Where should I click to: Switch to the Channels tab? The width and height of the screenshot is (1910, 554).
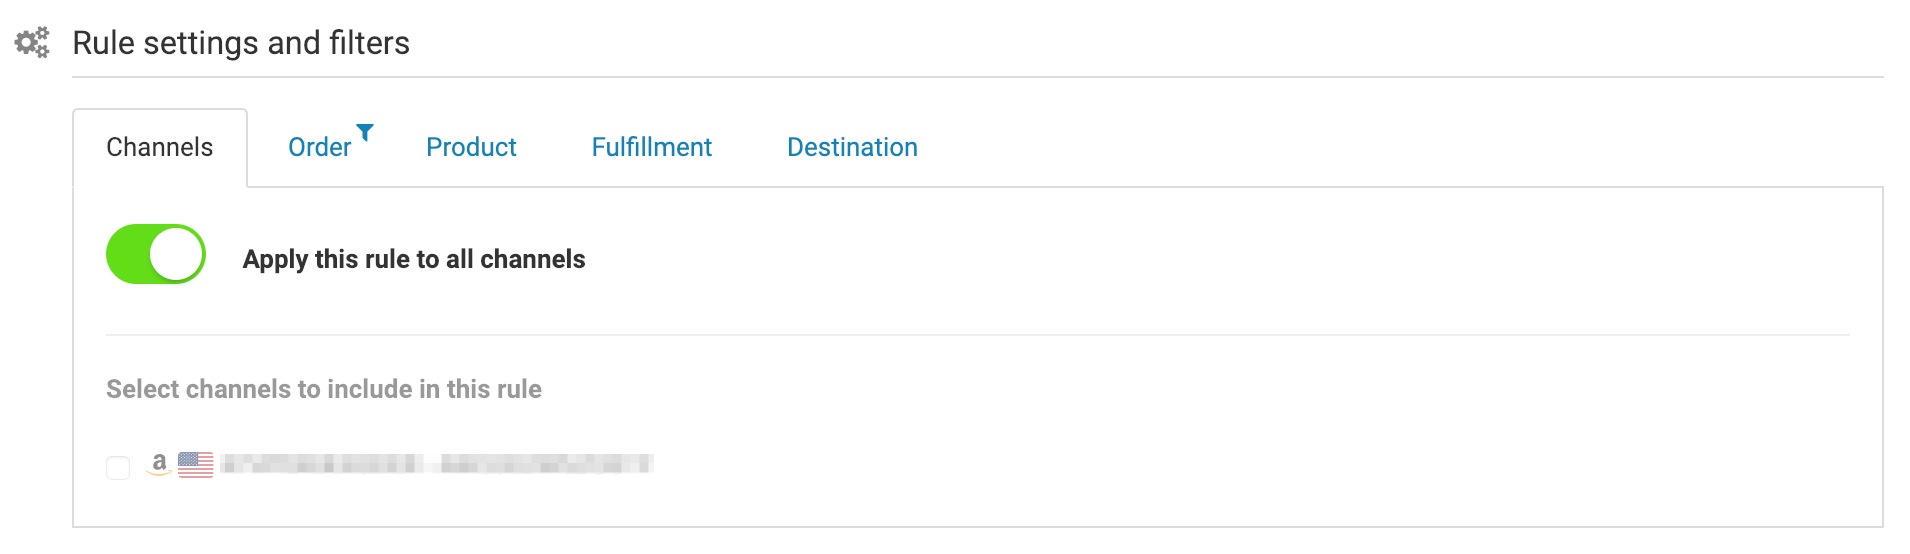coord(160,147)
